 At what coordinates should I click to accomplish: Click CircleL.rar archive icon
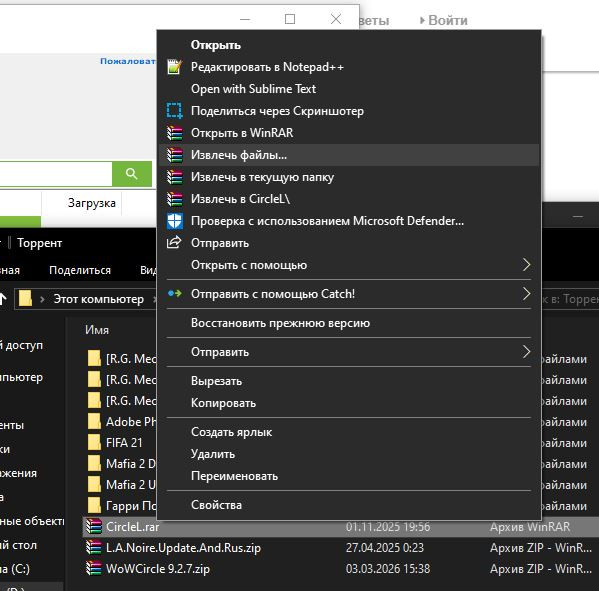point(94,526)
